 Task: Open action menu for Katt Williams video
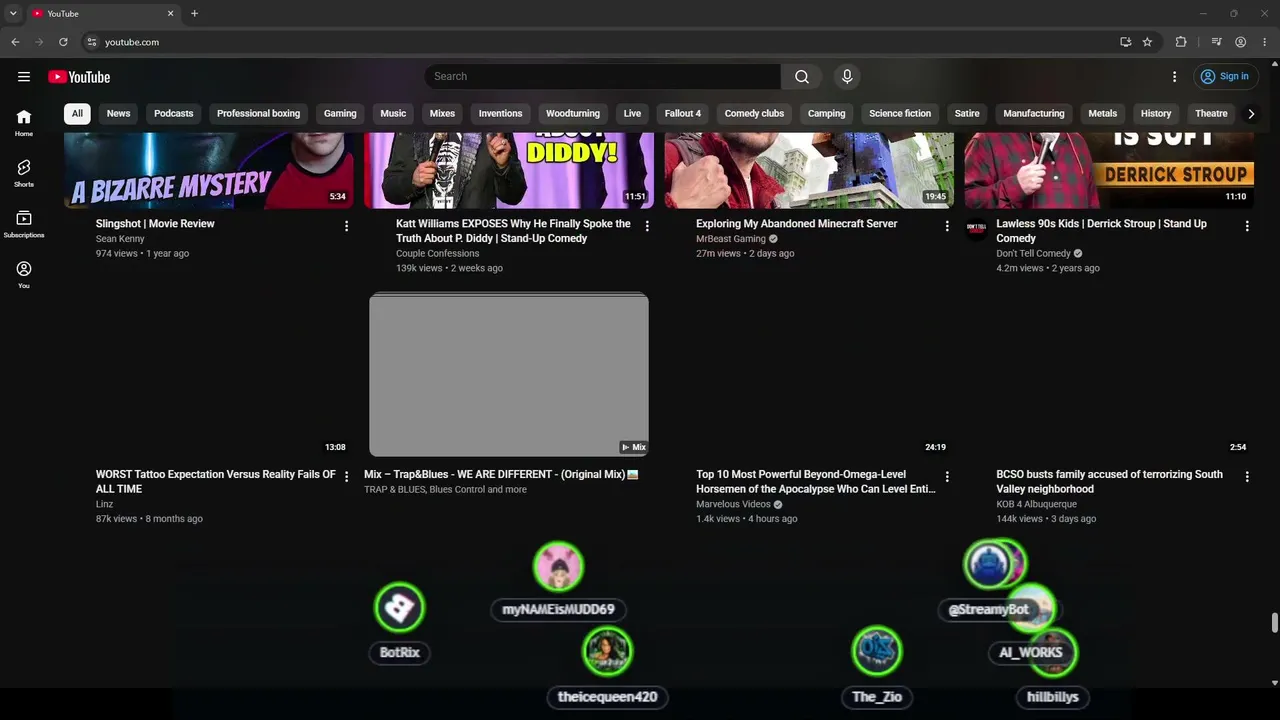coord(647,227)
